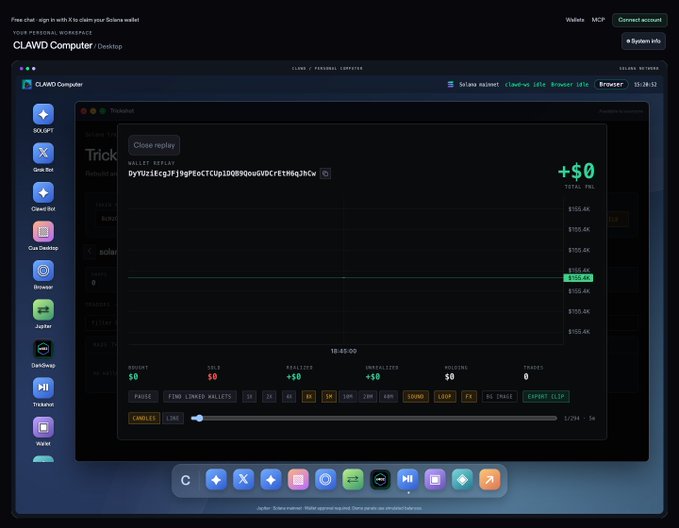Open the pink grid icon in the dock
679x528 pixels.
(298, 479)
